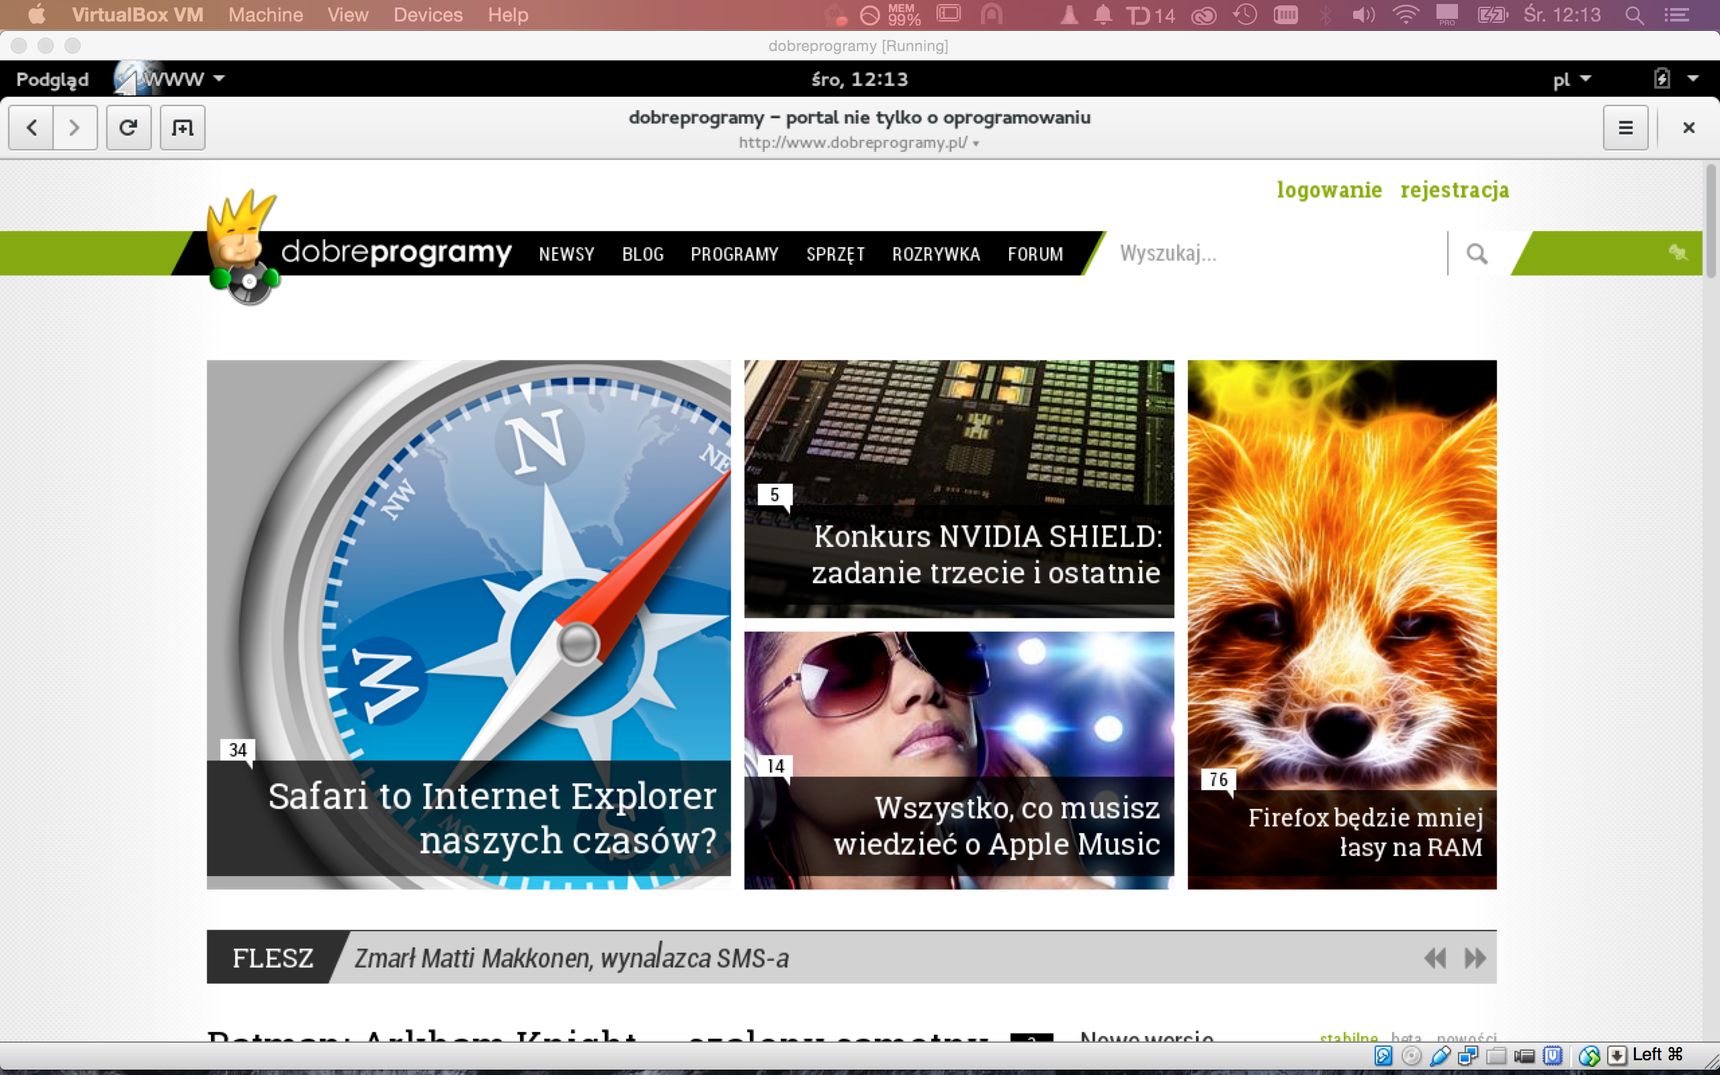Open Apple Music article tile

(x=959, y=760)
